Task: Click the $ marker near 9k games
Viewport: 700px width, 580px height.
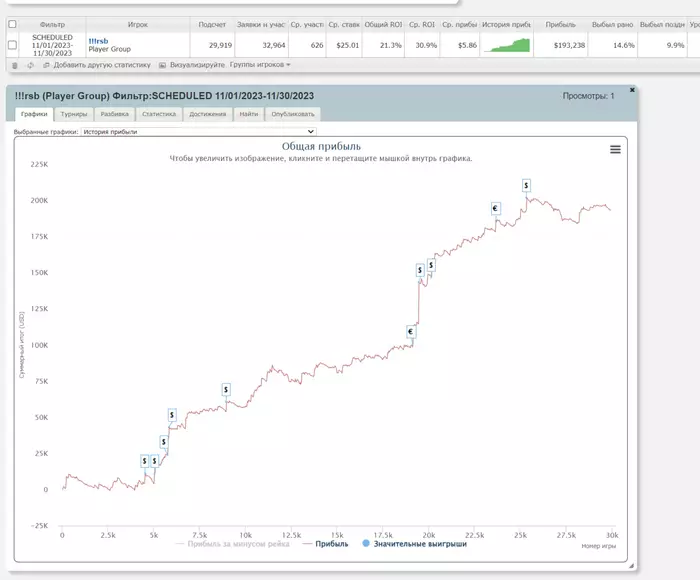Action: [226, 390]
